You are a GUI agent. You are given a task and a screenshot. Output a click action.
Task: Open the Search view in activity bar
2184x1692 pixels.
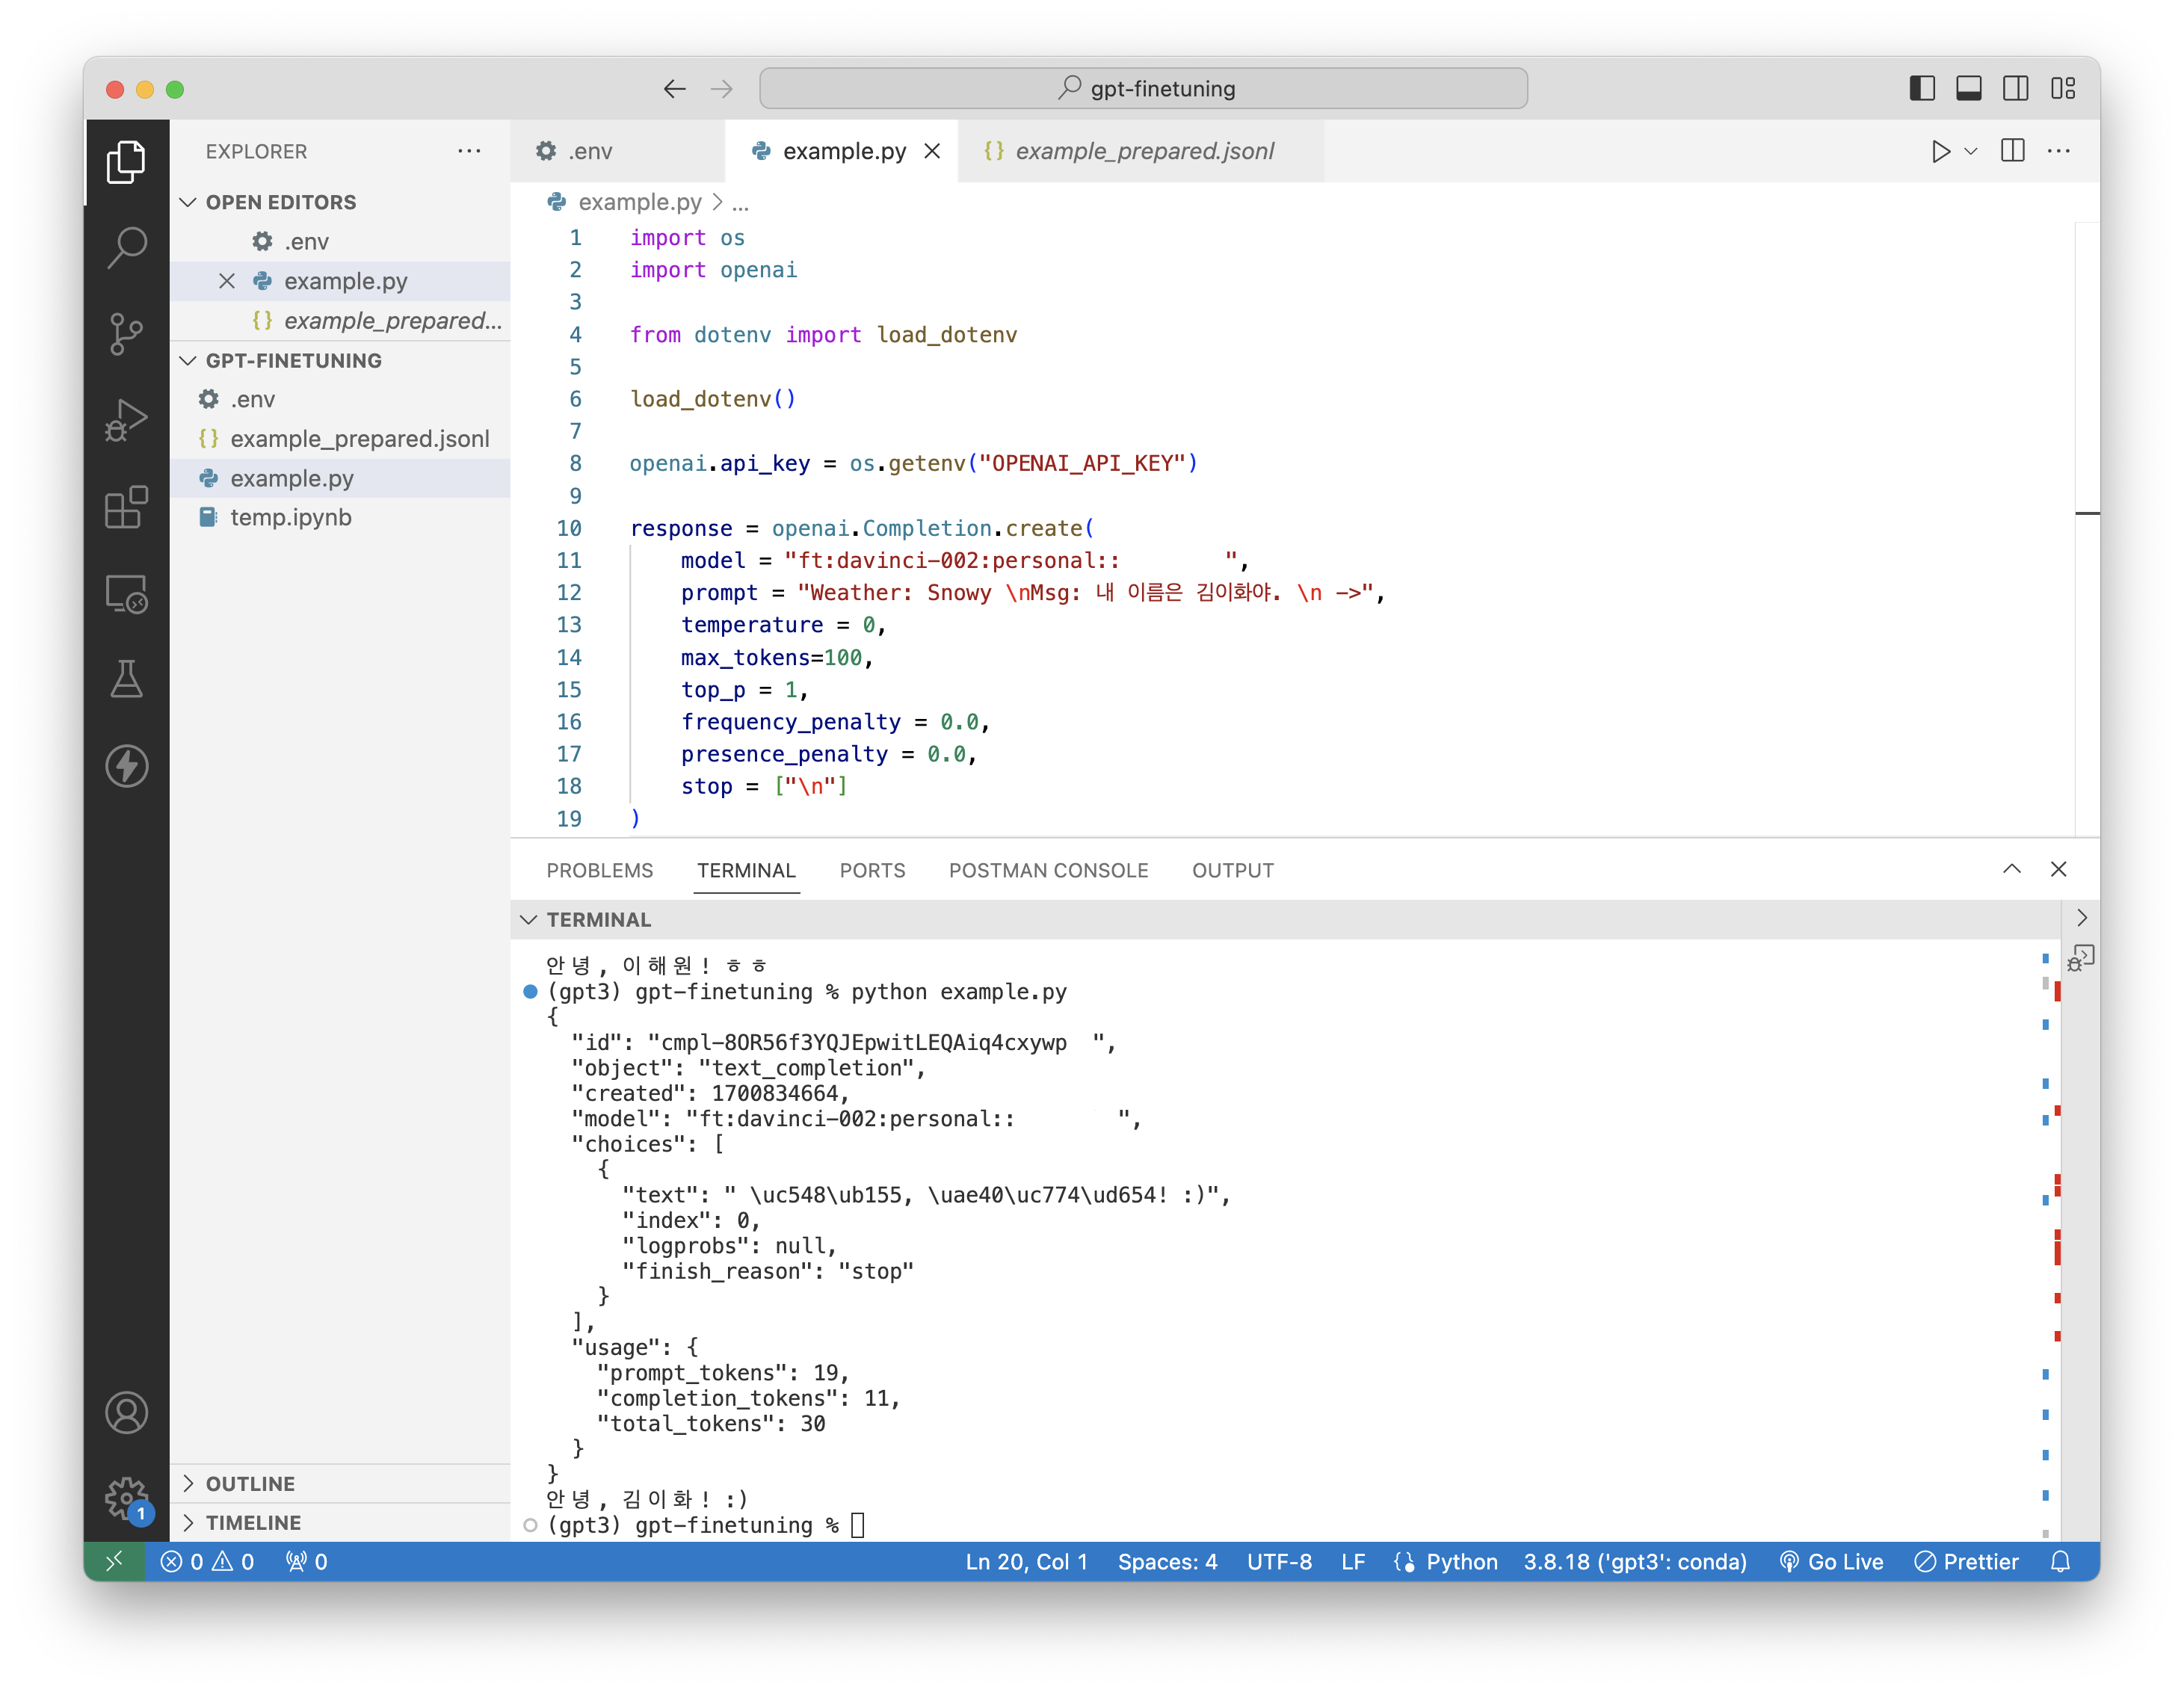pos(126,247)
